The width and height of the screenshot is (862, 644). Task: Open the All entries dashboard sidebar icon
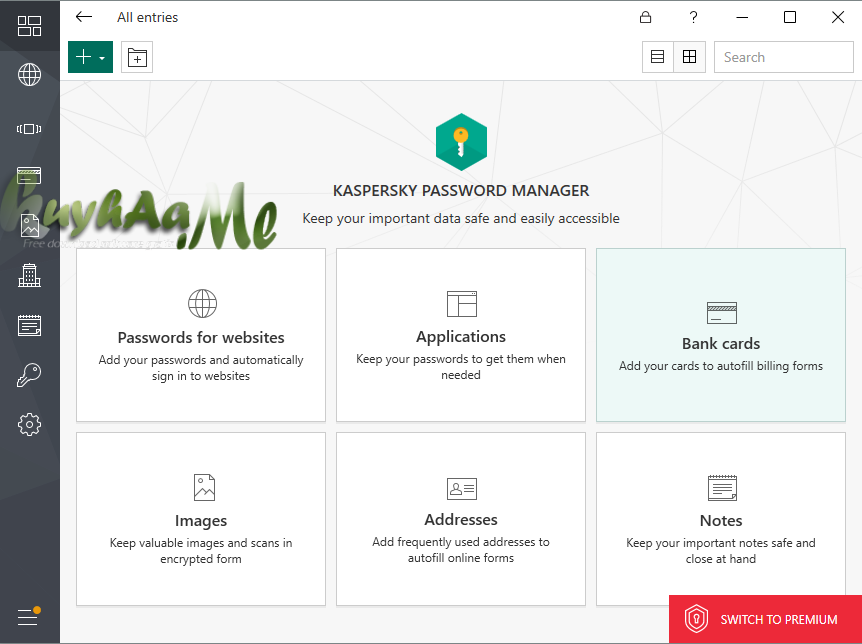point(29,26)
